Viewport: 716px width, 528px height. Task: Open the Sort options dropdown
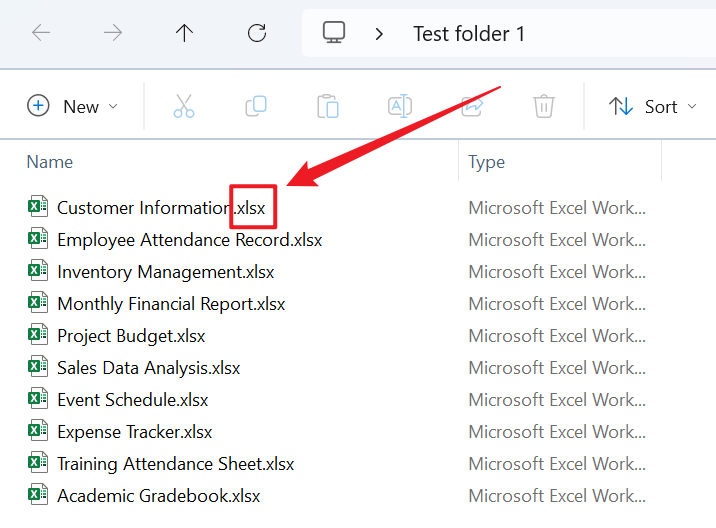[653, 106]
